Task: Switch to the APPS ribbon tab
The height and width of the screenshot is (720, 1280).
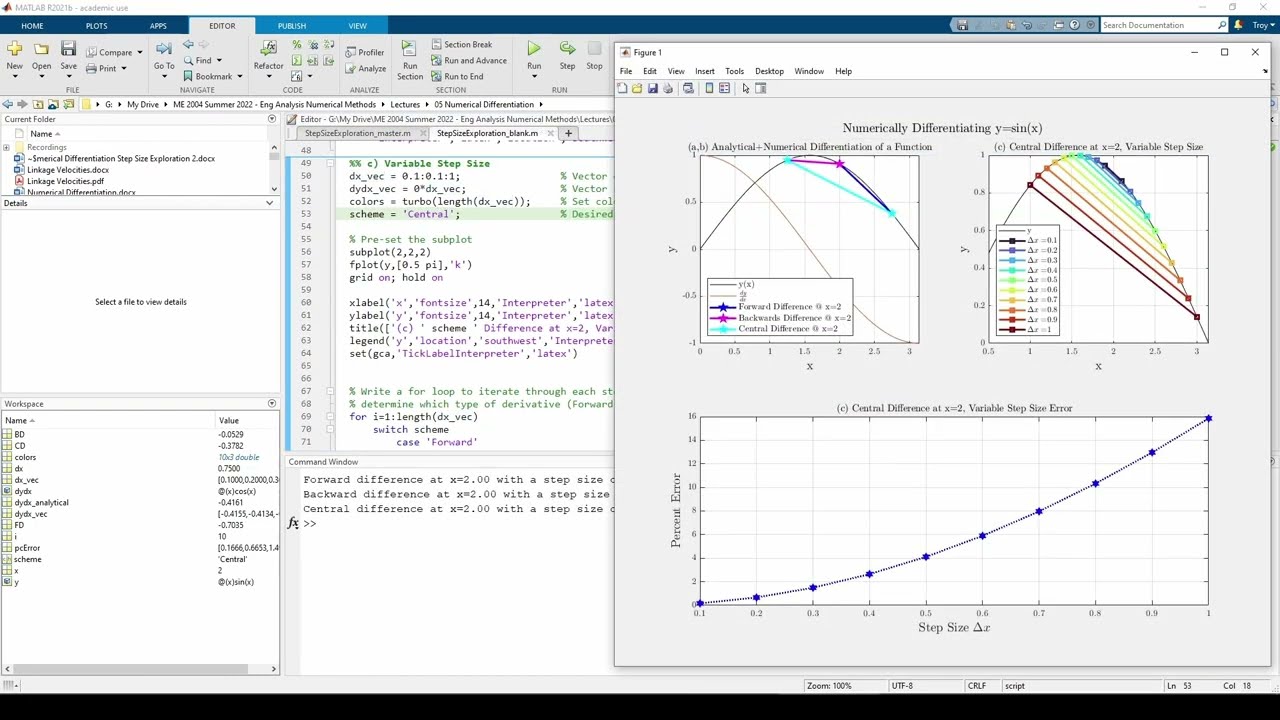Action: (158, 25)
